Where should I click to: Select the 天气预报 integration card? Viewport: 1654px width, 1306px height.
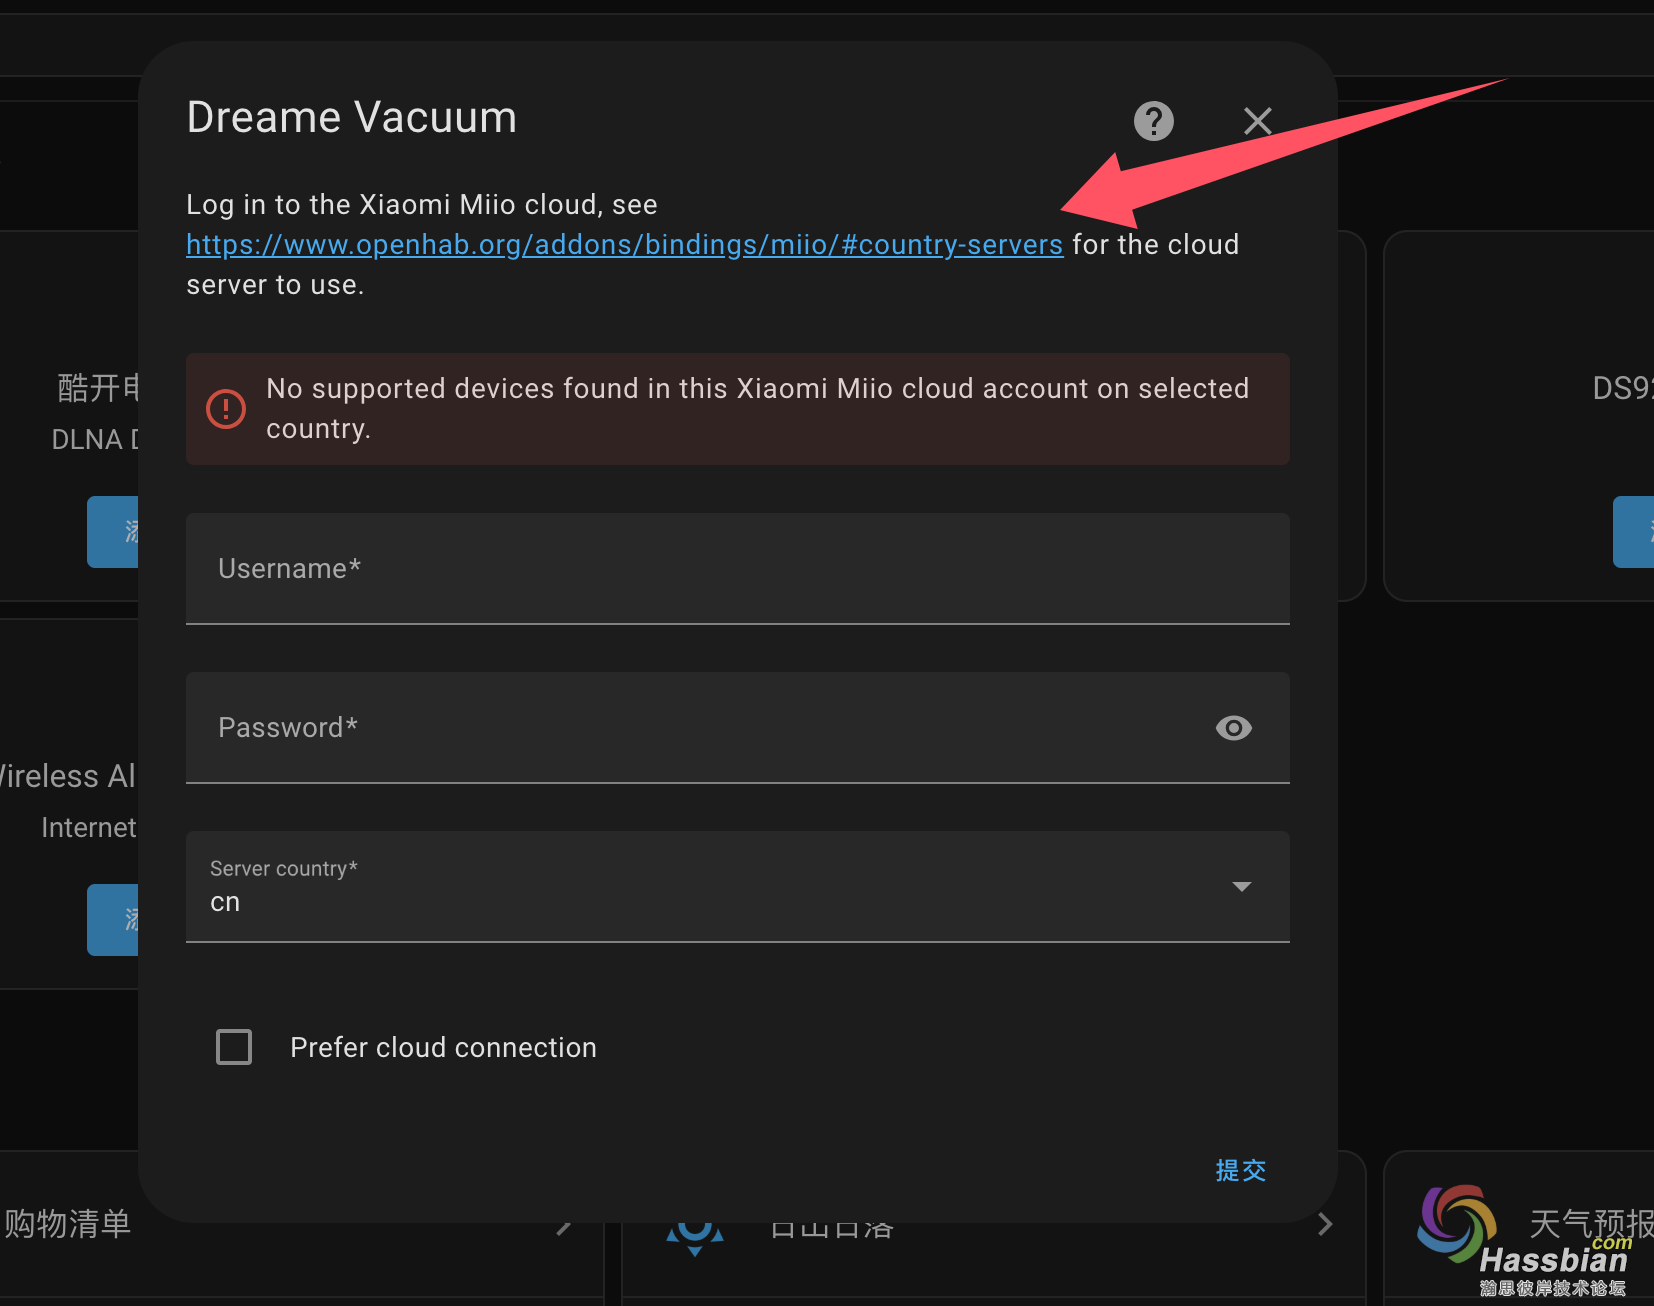click(1519, 1224)
